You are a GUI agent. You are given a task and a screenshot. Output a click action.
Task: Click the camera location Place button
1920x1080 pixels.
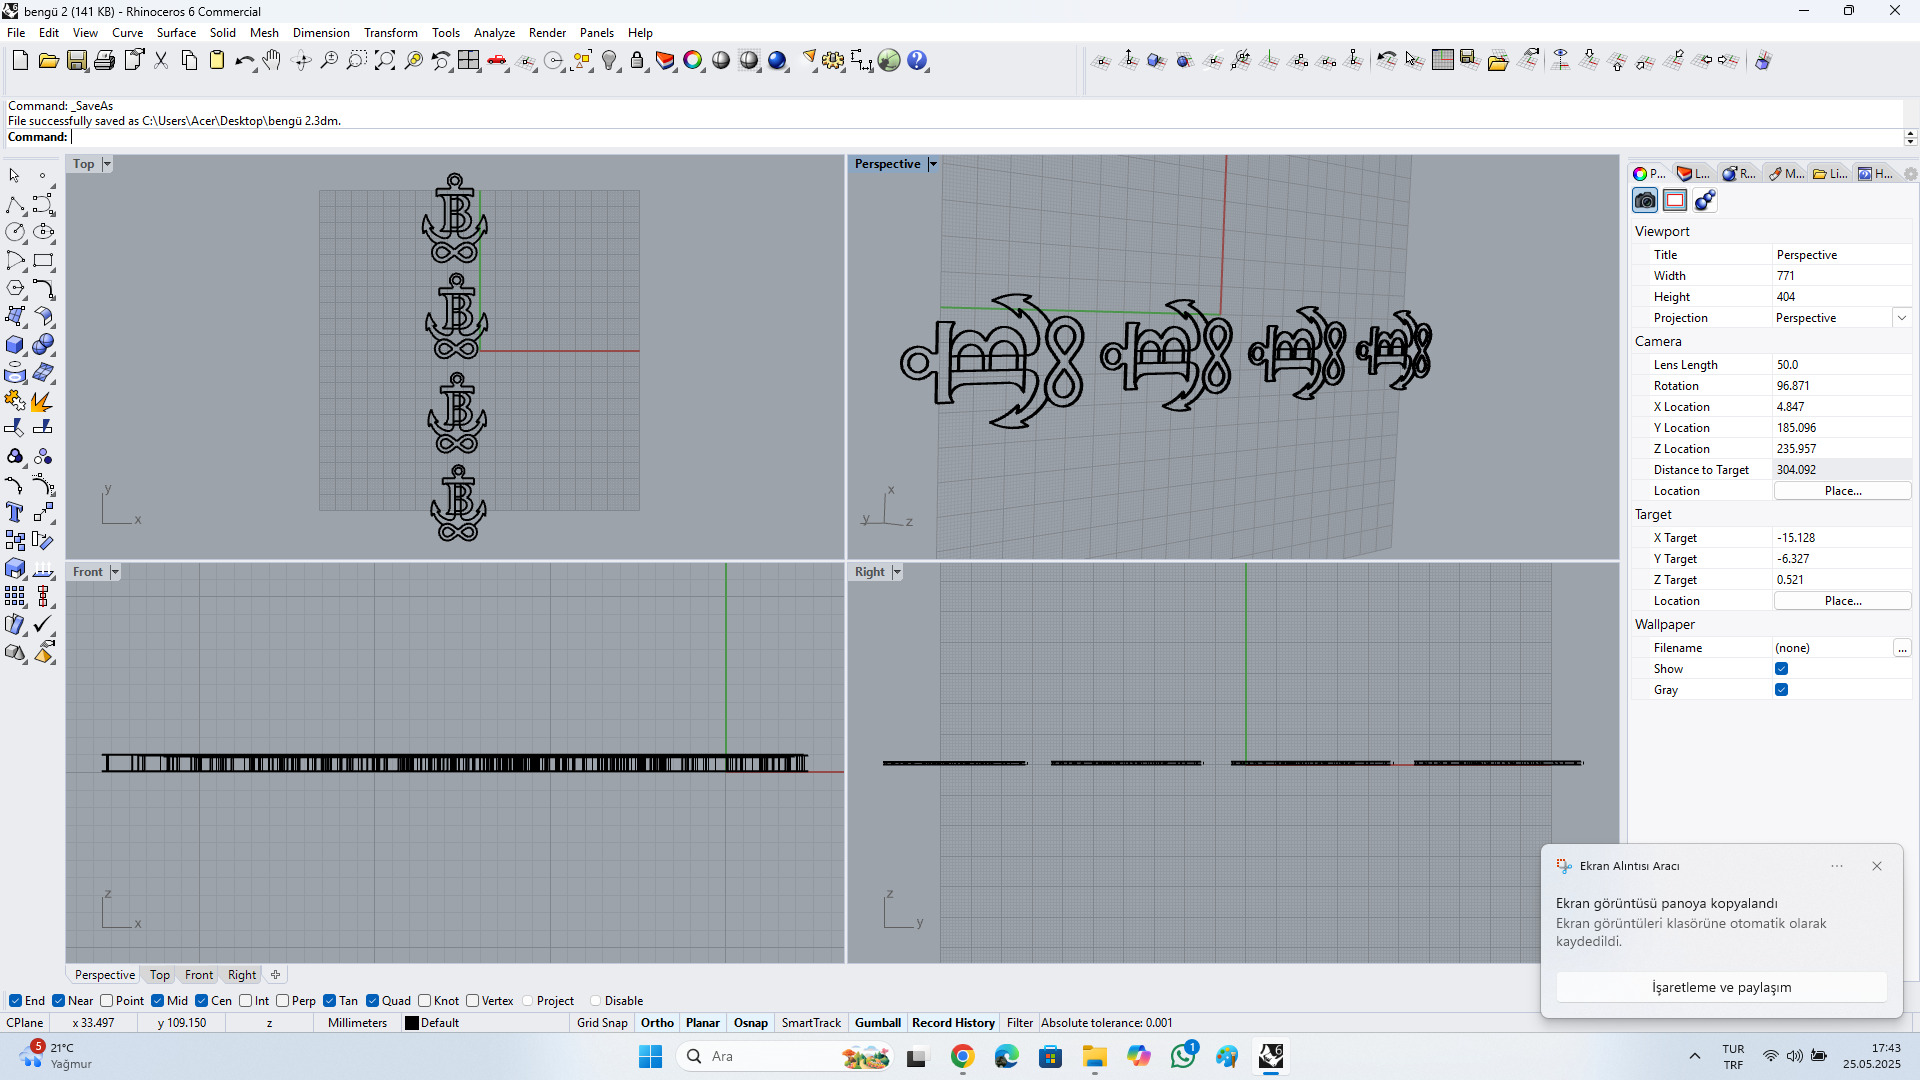[x=1842, y=491]
